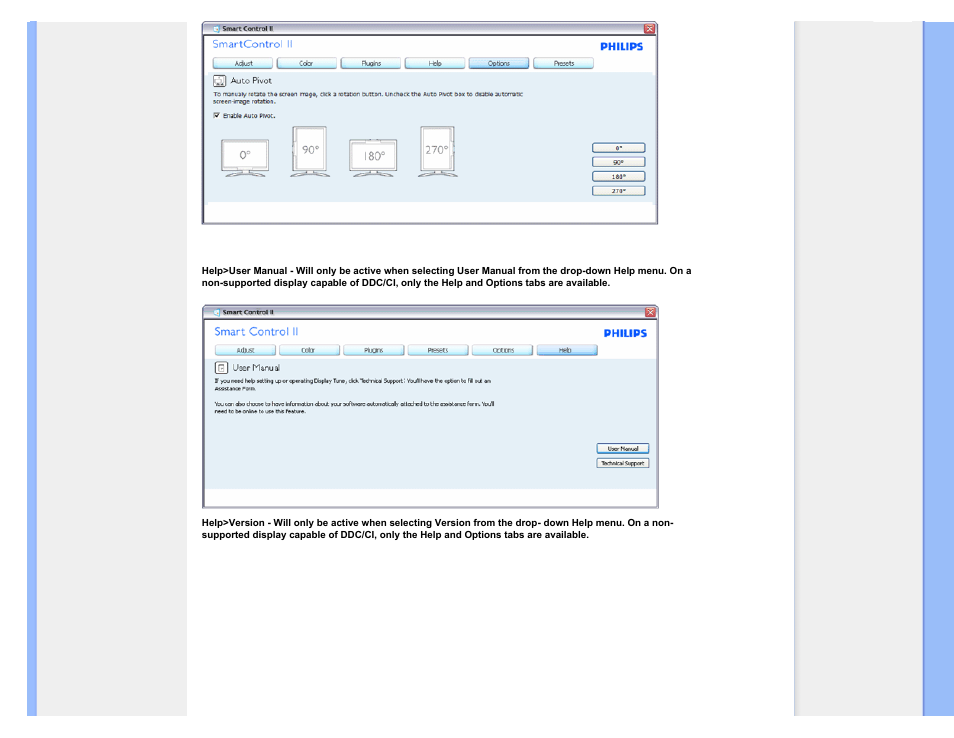Open the Adjust tab in the Auto Pivot window
Image resolution: width=954 pixels, height=738 pixels.
tap(243, 63)
